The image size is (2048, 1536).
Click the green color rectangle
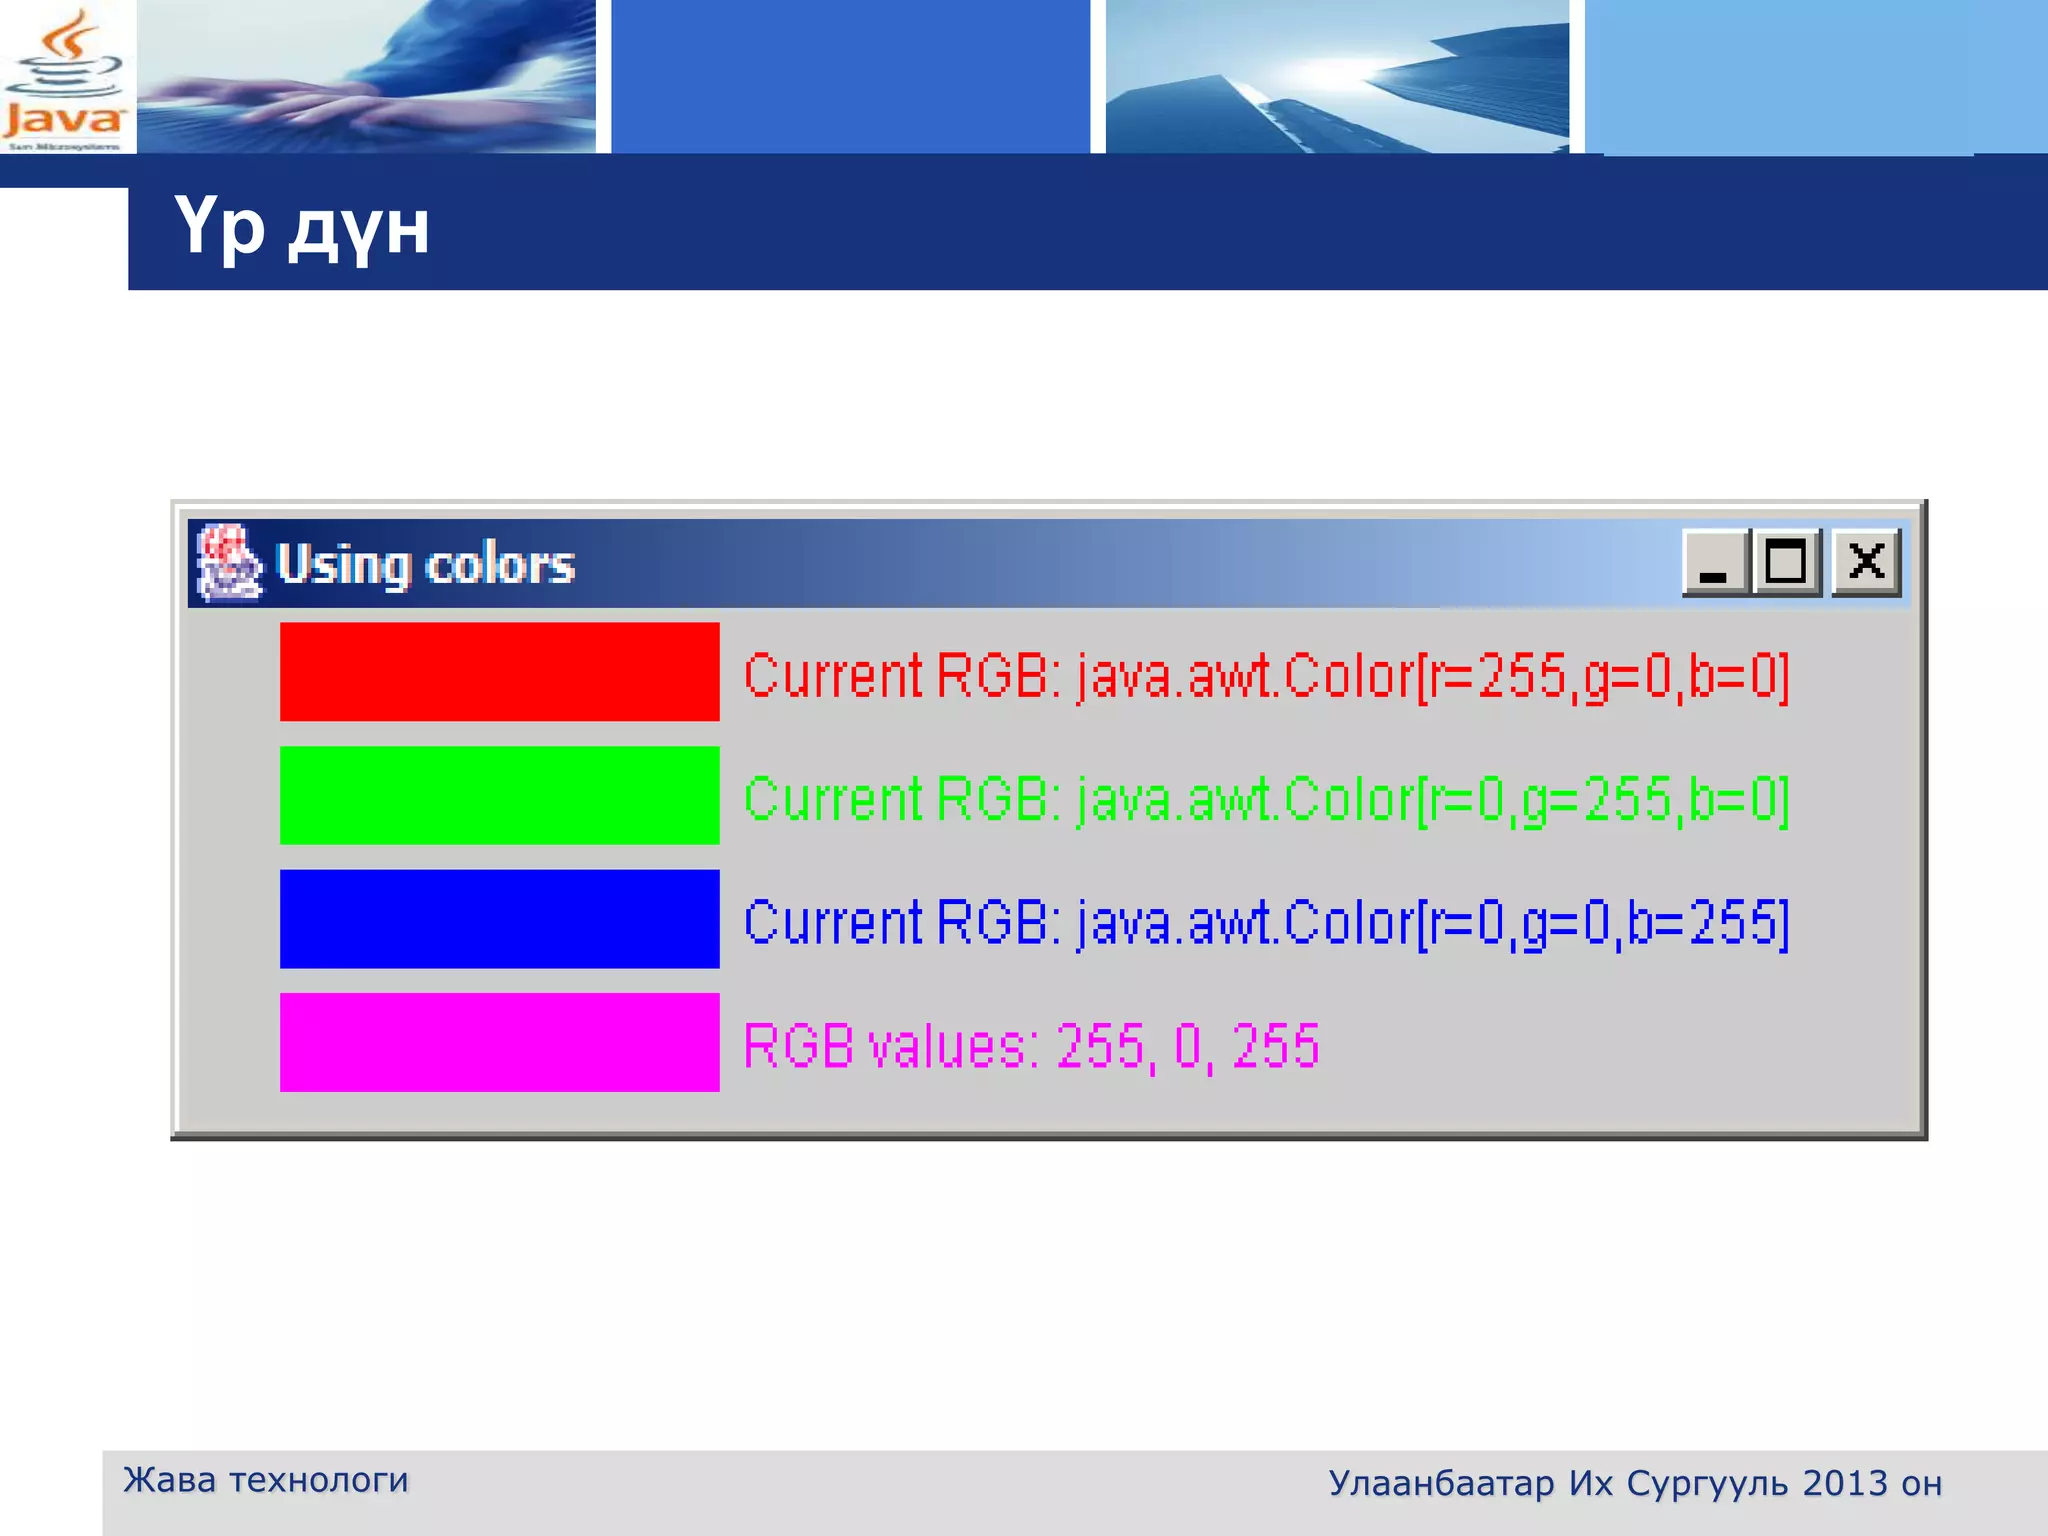(499, 795)
